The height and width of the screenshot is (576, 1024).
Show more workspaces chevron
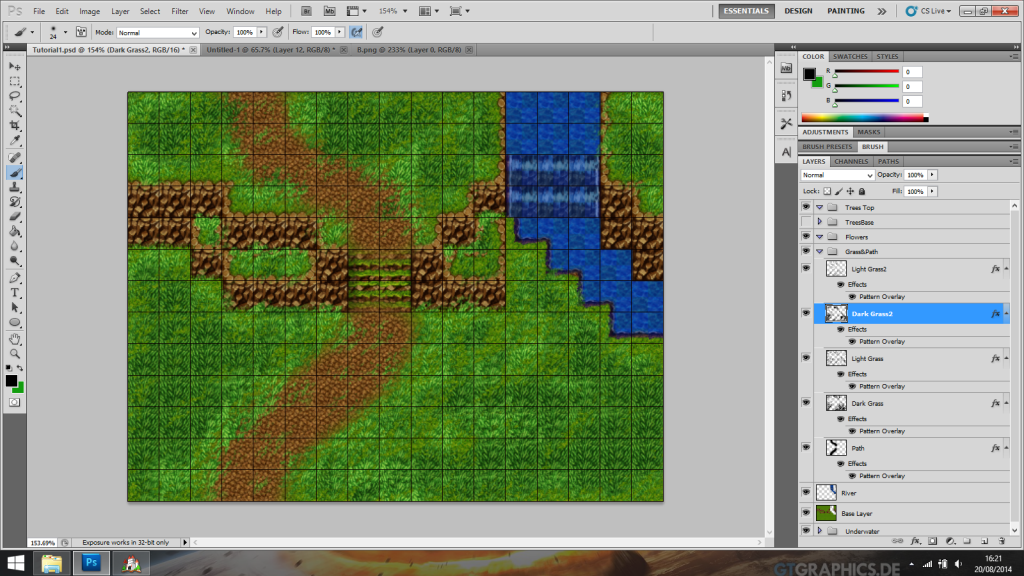pyautogui.click(x=882, y=11)
